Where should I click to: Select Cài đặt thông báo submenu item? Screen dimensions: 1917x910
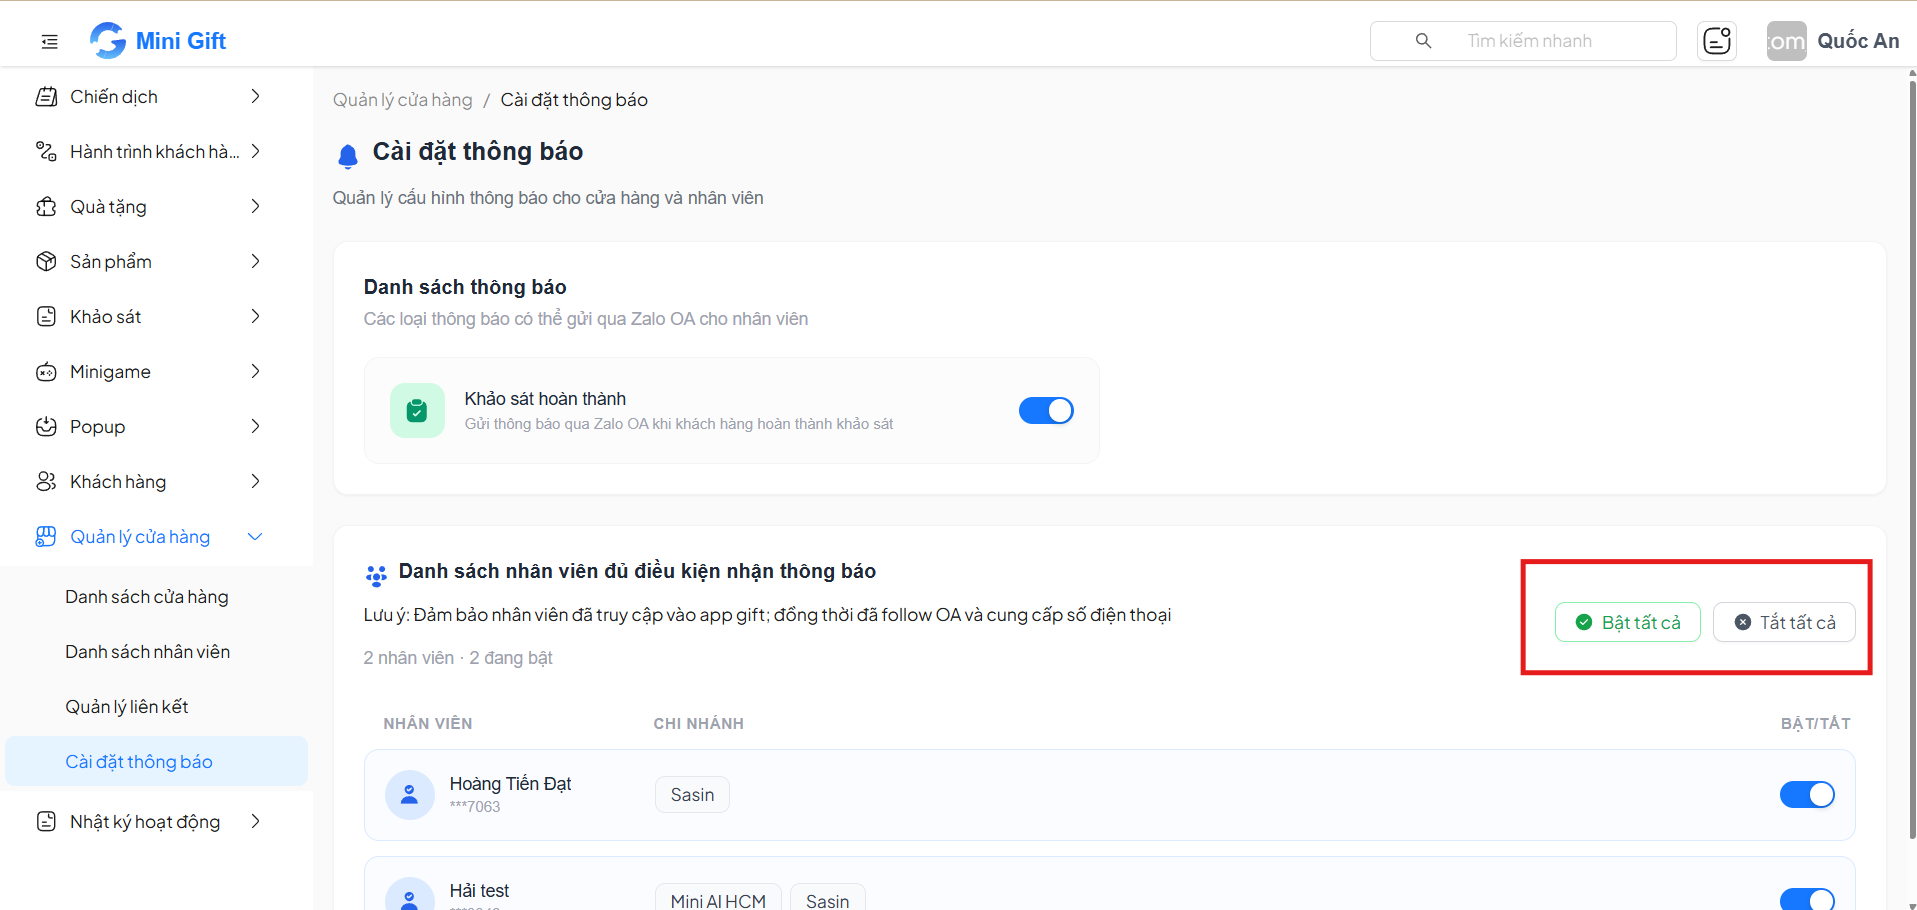157,762
